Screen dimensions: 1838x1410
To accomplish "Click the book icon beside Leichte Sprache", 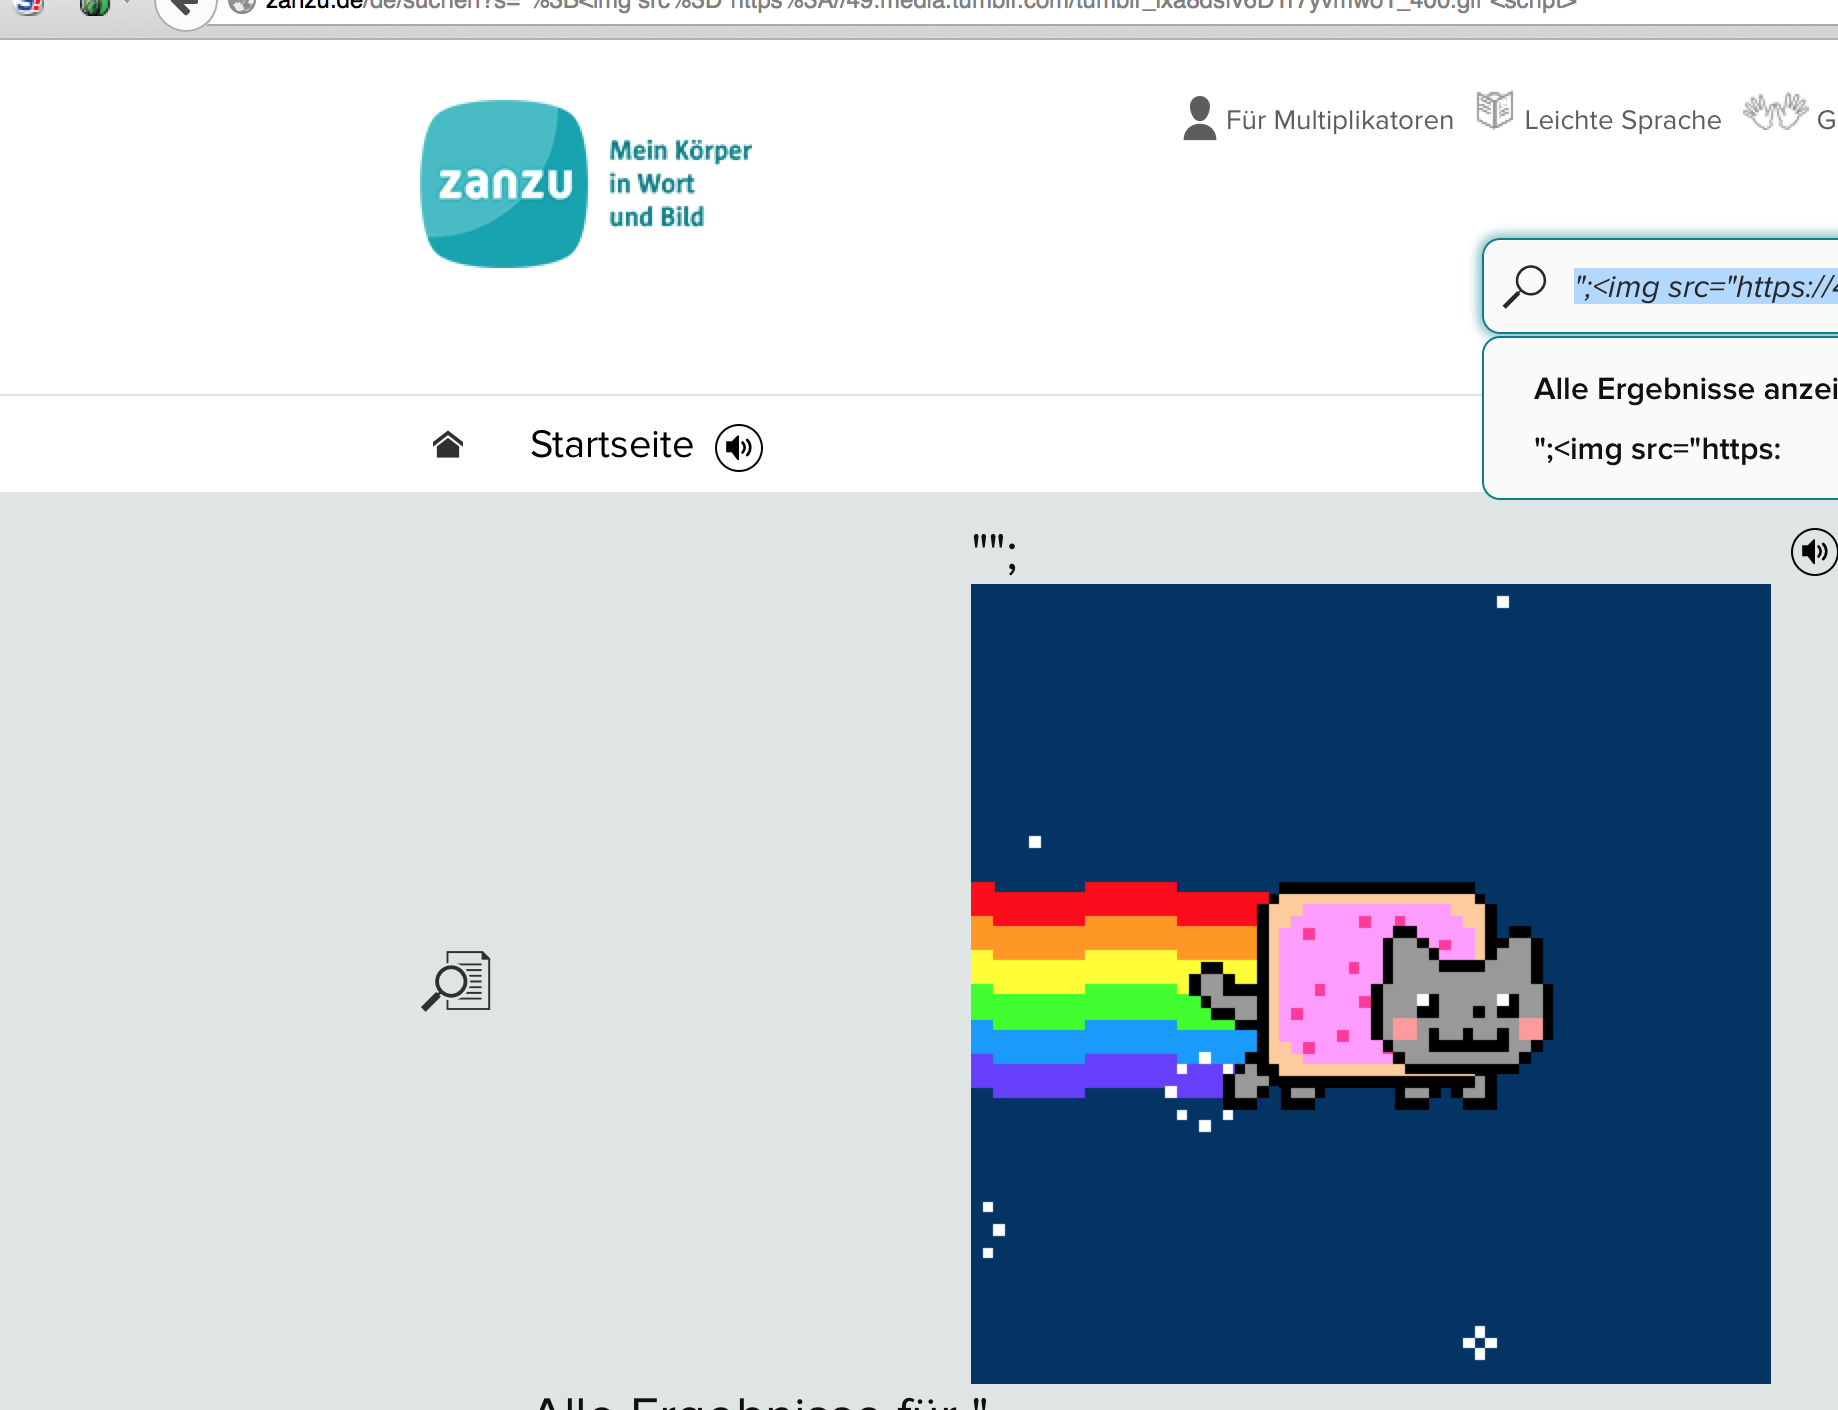I will pos(1495,111).
